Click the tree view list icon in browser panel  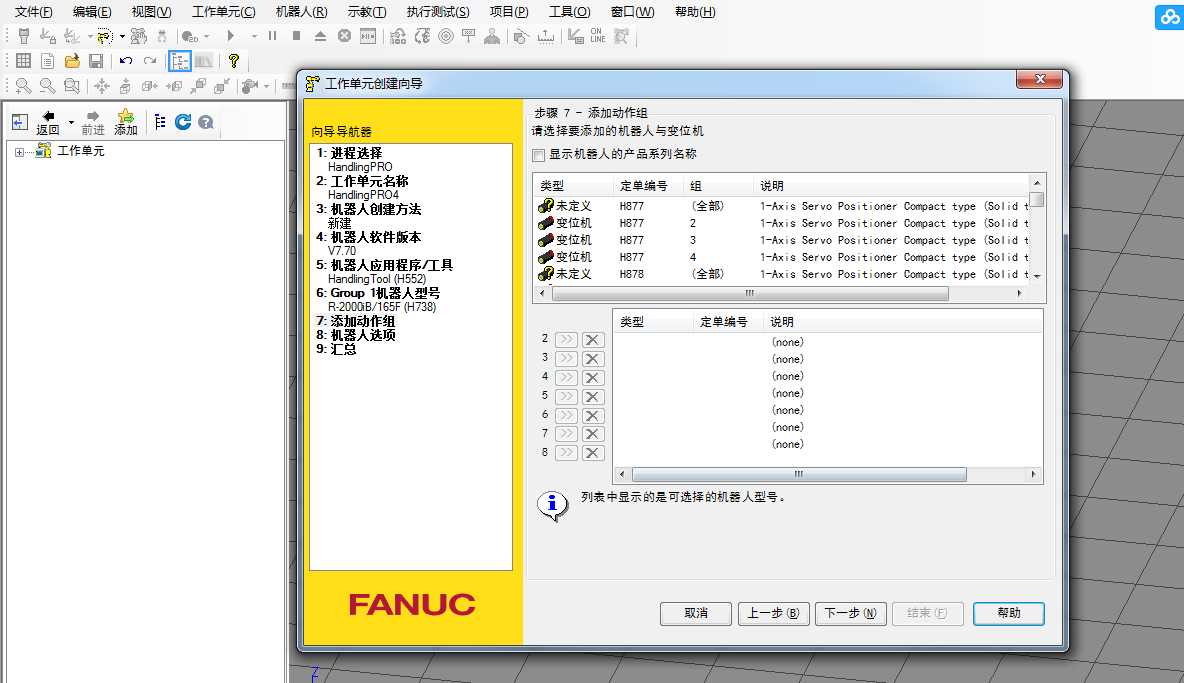click(159, 122)
